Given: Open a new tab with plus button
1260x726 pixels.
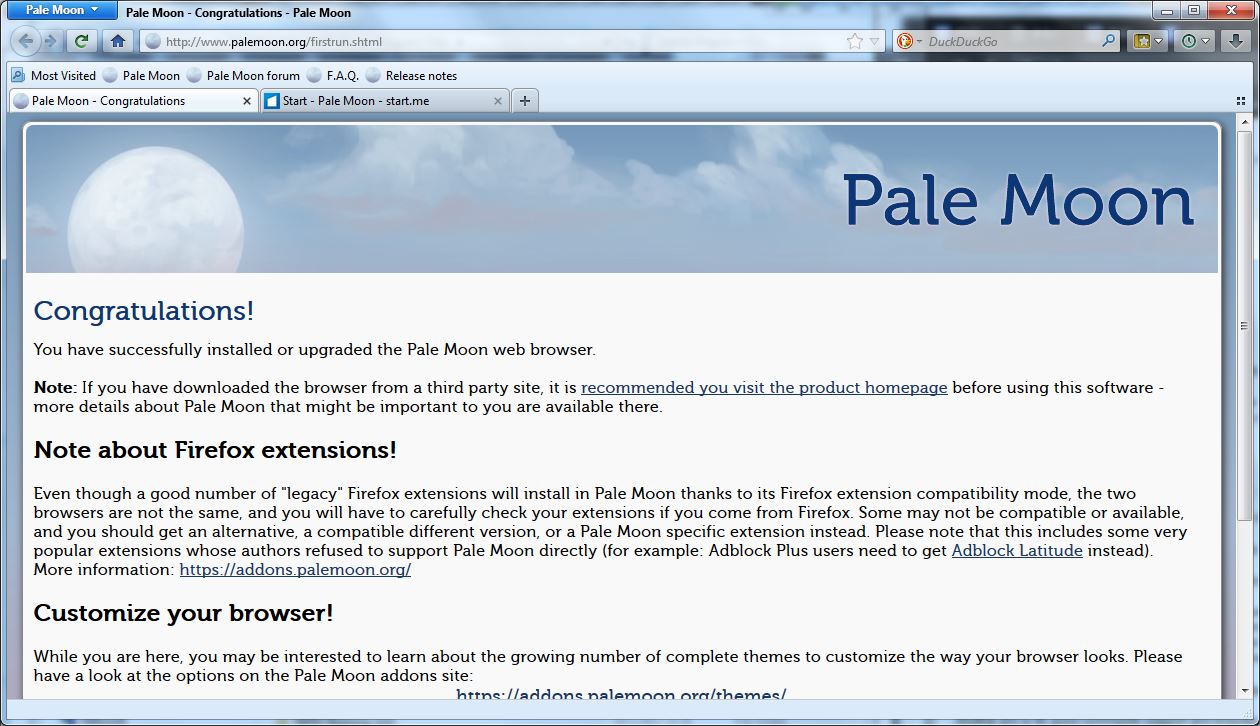Looking at the screenshot, I should (525, 101).
